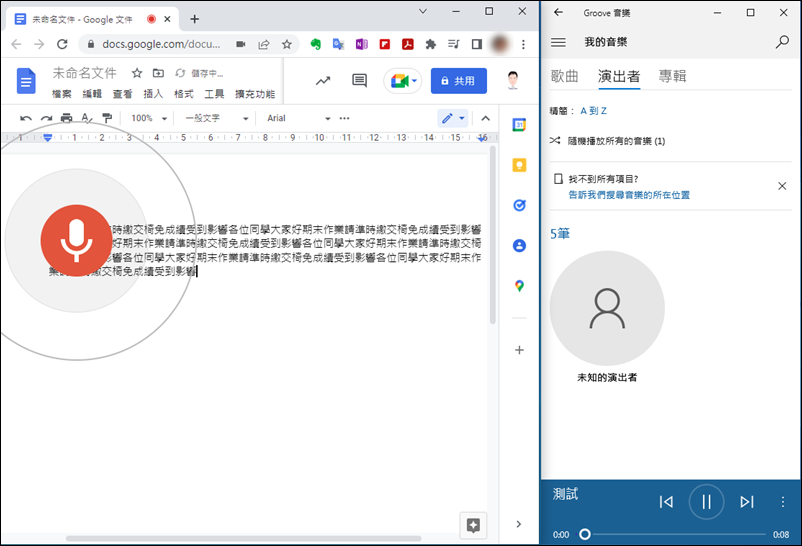This screenshot has height=546, width=802.
Task: Open the 格式 menu
Action: pyautogui.click(x=184, y=94)
